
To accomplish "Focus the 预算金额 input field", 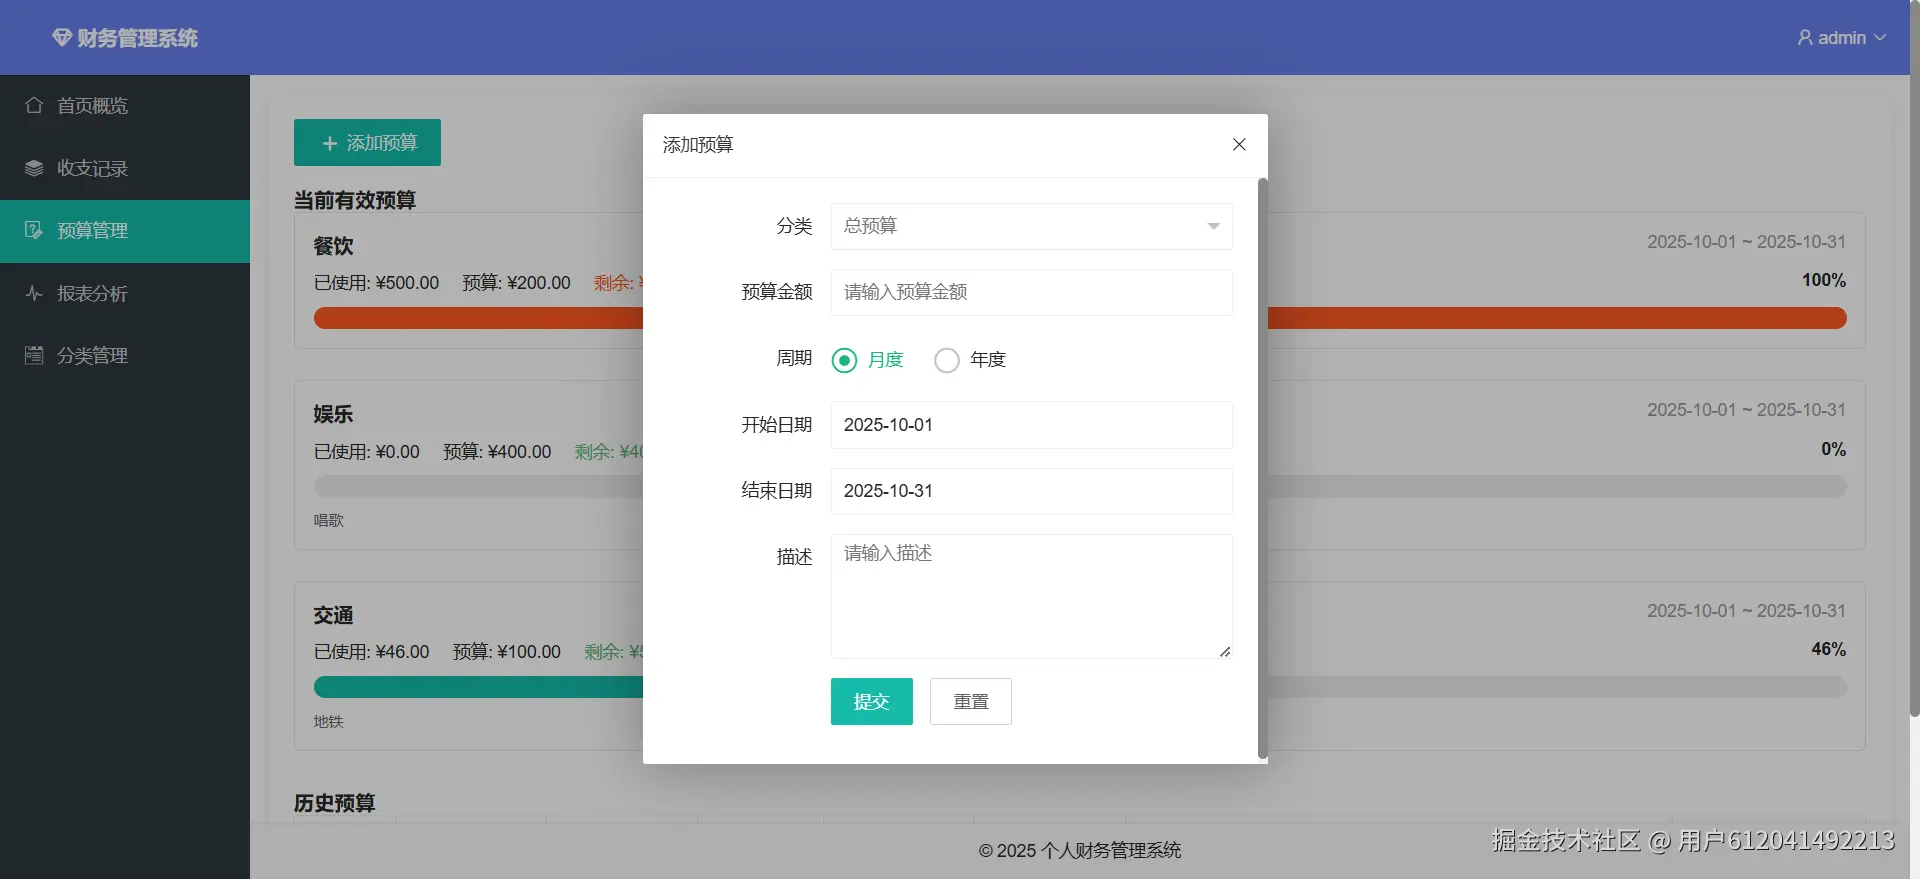I will tap(1031, 292).
